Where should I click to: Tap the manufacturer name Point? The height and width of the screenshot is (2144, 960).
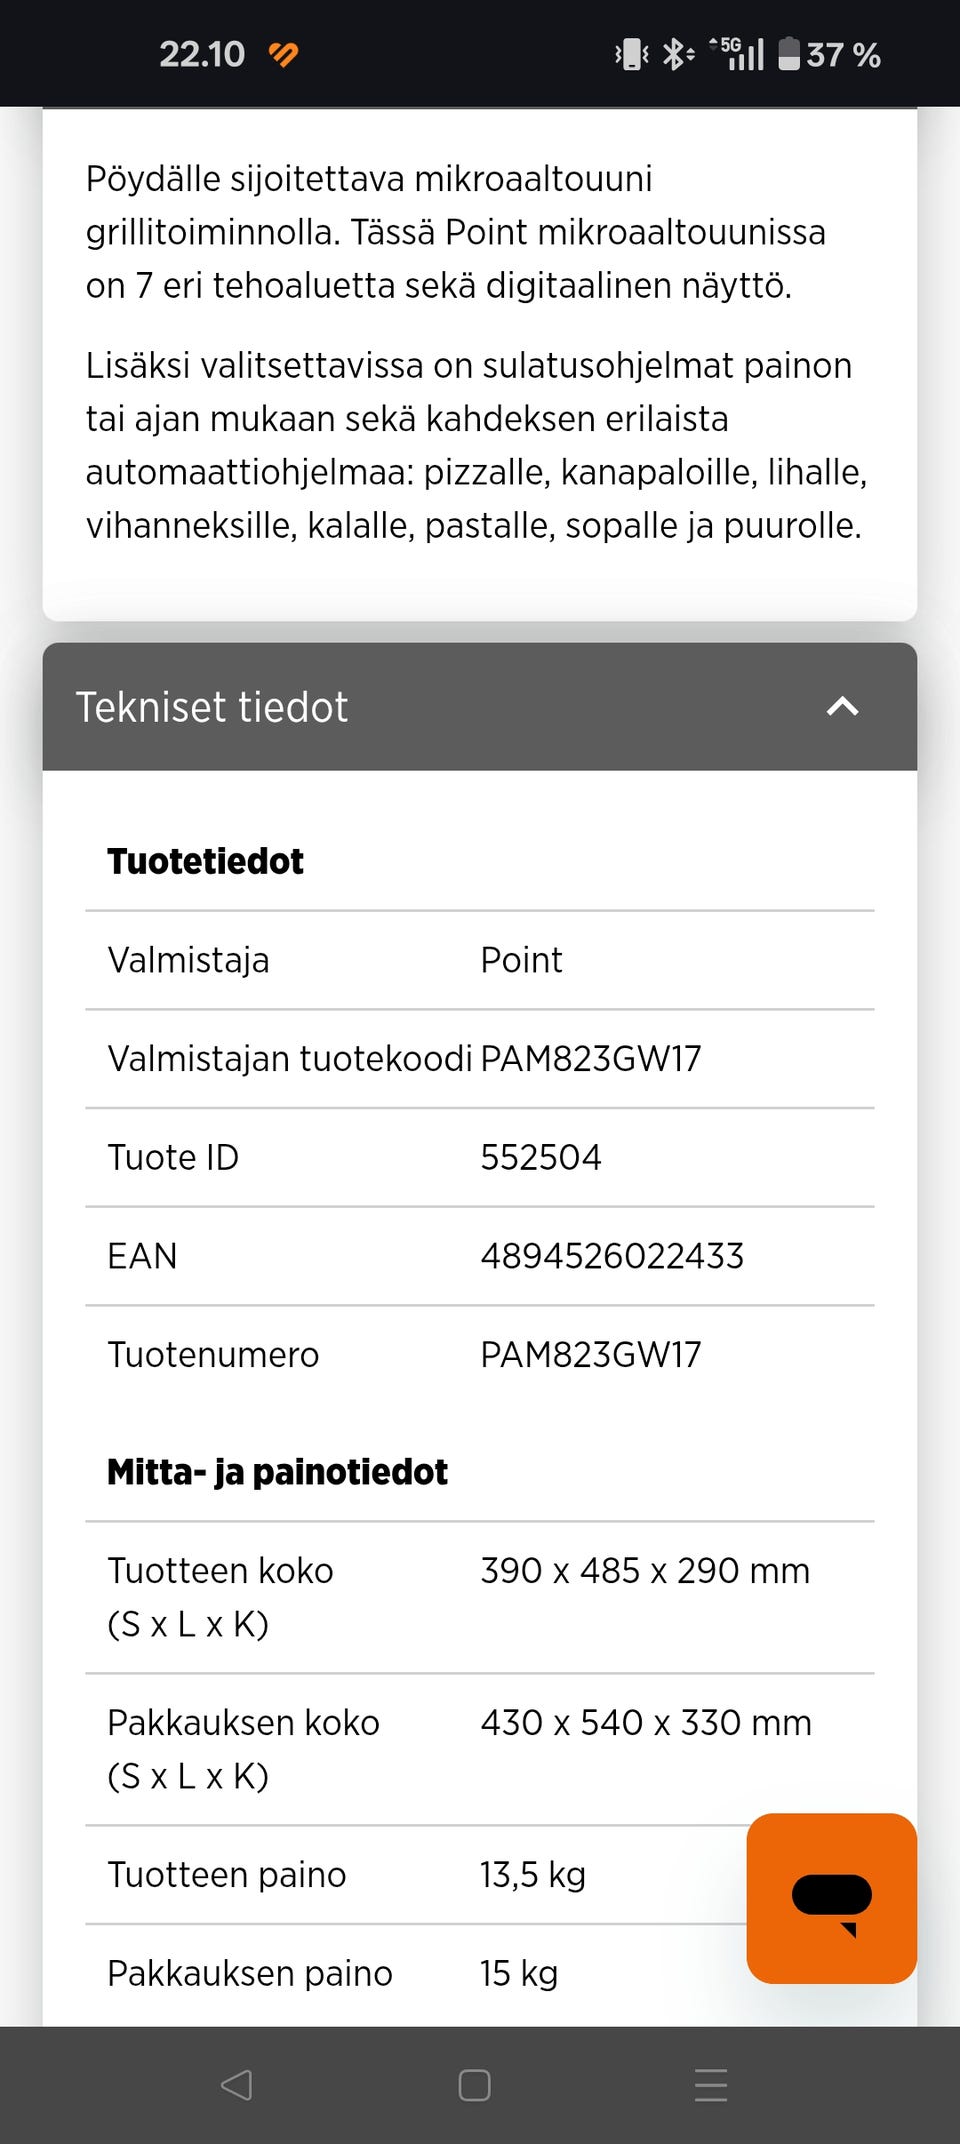pos(521,960)
